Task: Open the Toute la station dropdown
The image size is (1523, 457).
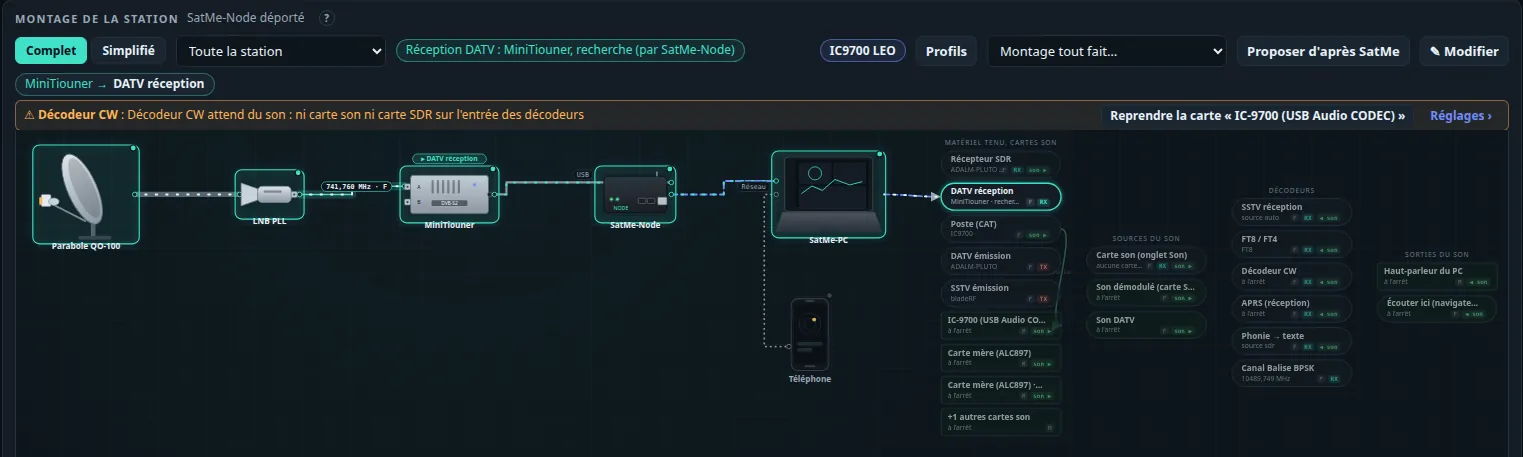Action: (x=281, y=51)
